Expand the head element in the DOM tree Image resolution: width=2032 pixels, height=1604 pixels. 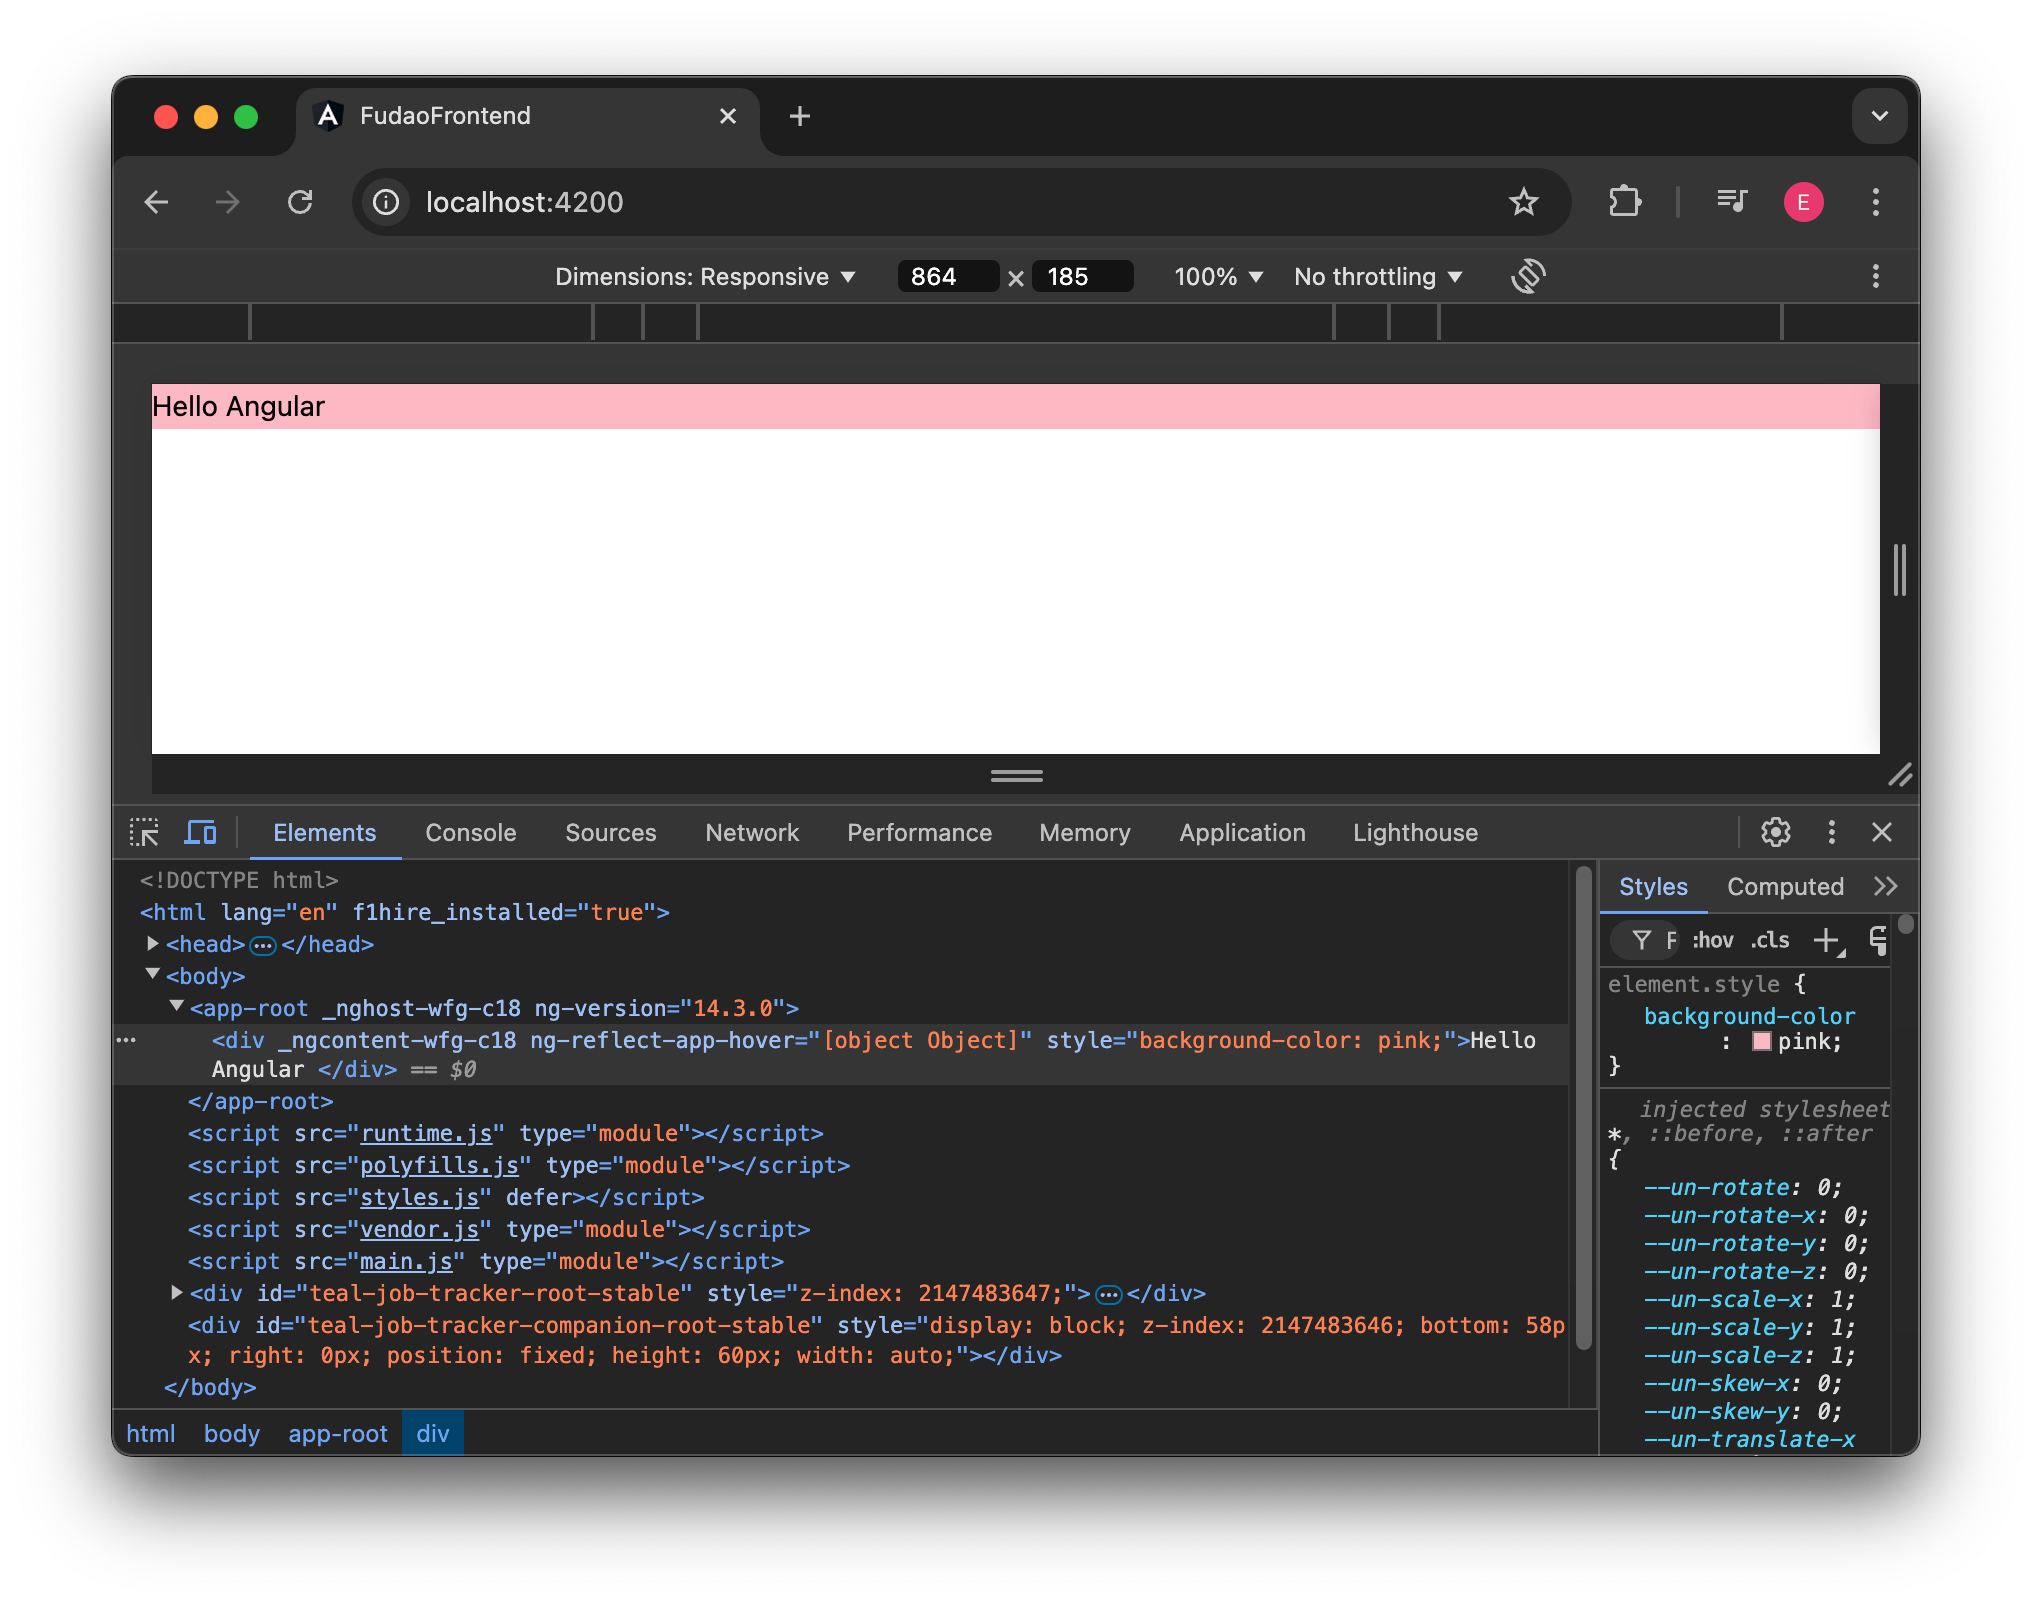[152, 944]
